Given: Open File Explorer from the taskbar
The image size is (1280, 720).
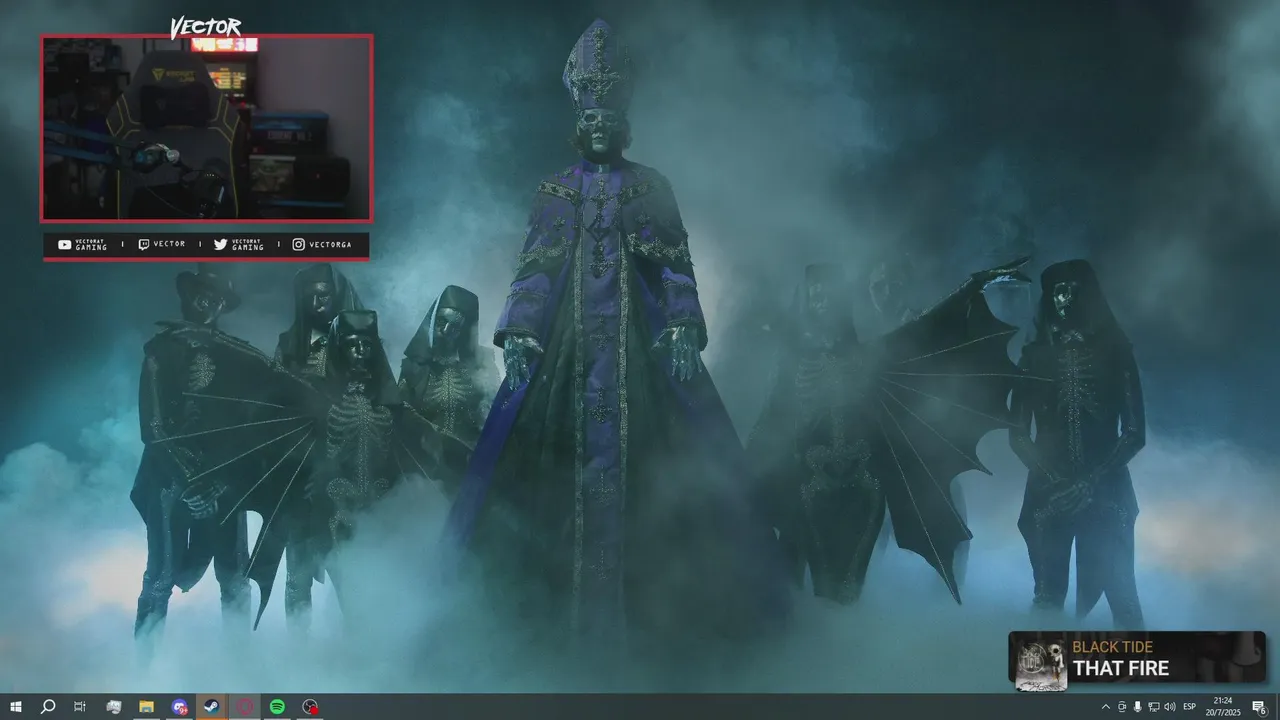Looking at the screenshot, I should click(146, 707).
